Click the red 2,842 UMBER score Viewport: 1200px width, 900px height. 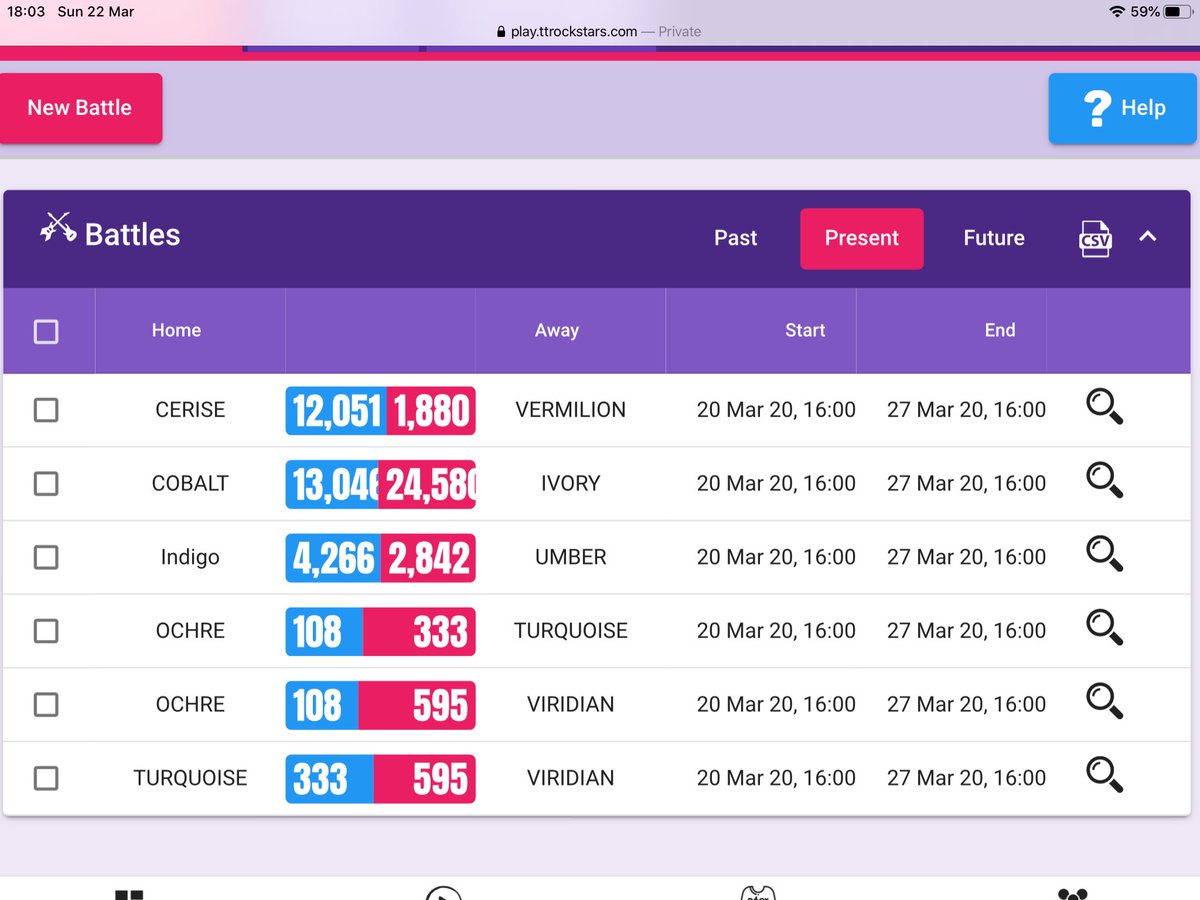[428, 558]
